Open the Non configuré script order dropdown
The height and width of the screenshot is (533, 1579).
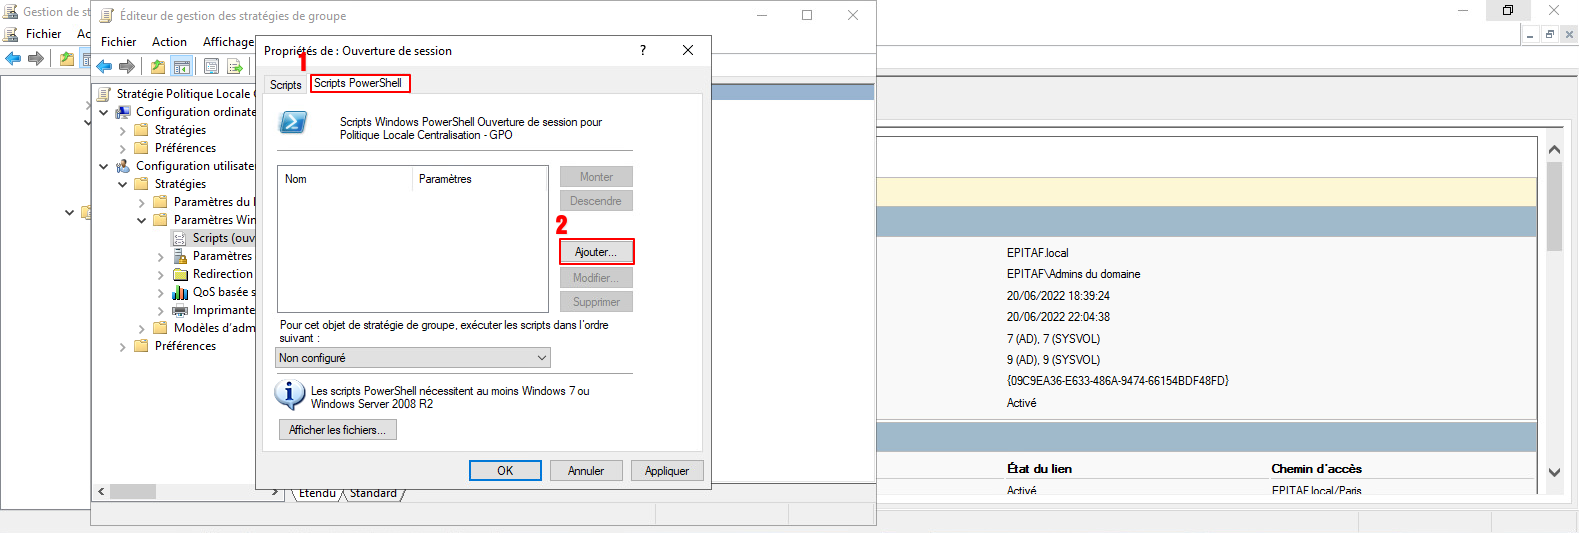point(413,358)
